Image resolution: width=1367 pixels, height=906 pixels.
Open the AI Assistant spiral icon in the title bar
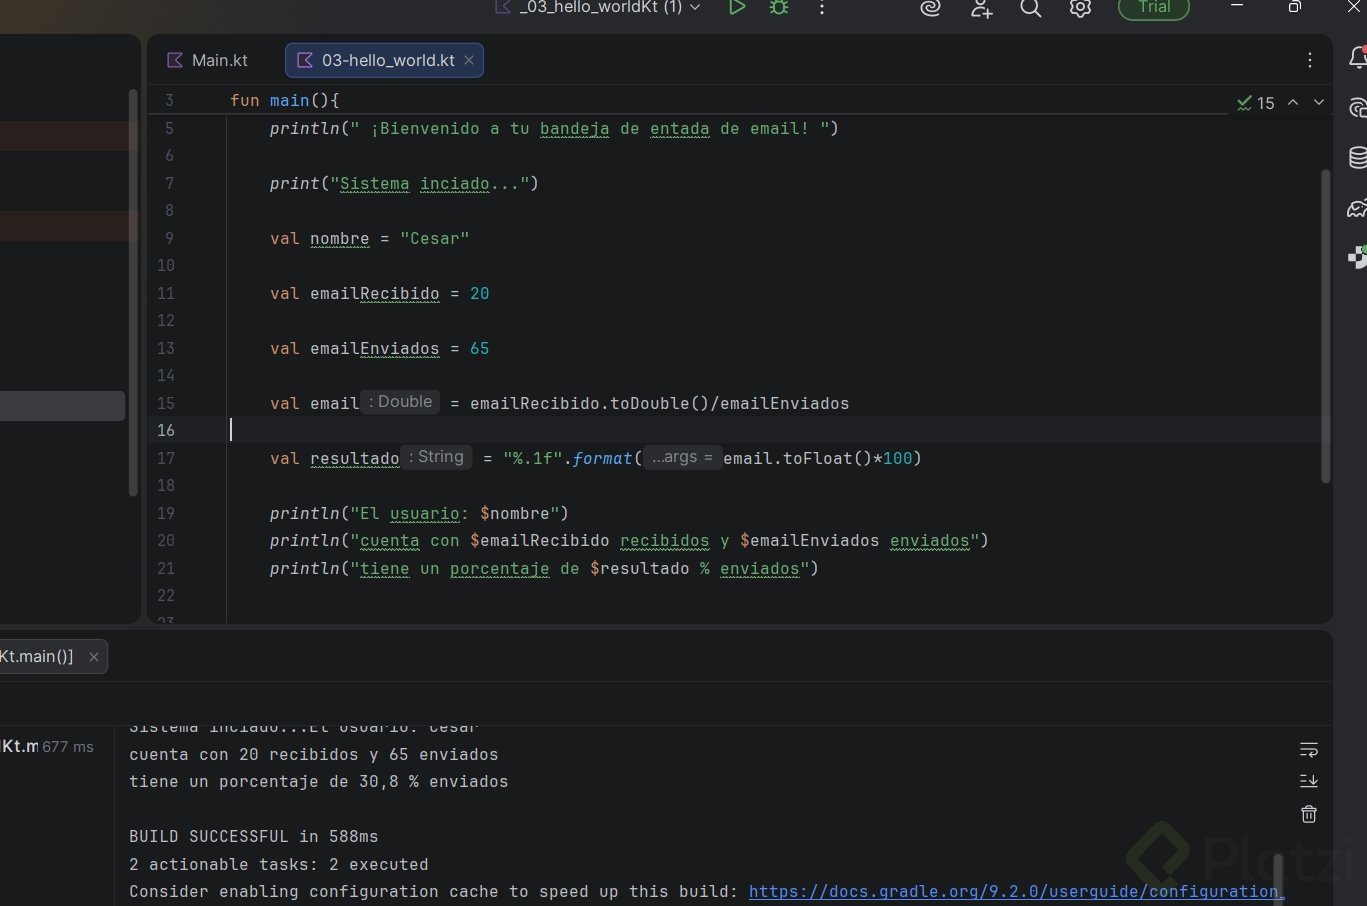coord(930,9)
